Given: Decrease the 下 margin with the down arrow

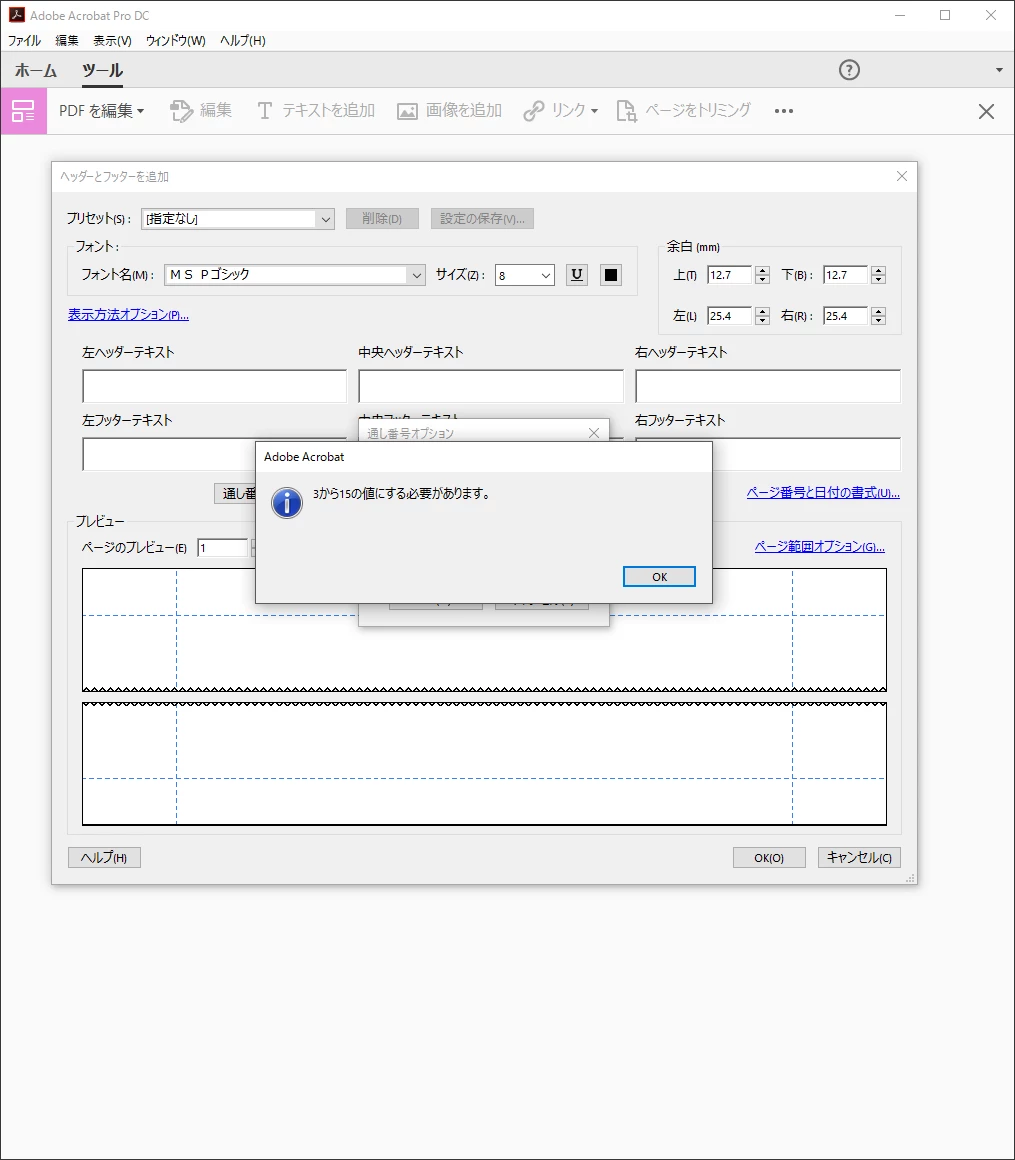Looking at the screenshot, I should pyautogui.click(x=878, y=280).
